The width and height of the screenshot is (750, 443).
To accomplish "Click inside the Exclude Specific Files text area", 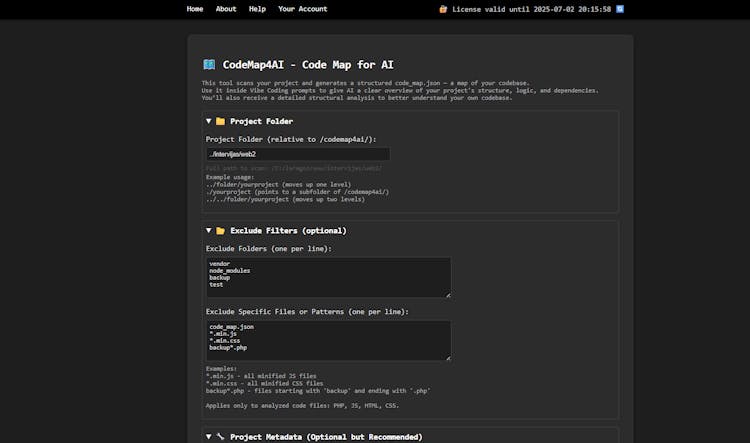I will pyautogui.click(x=328, y=340).
